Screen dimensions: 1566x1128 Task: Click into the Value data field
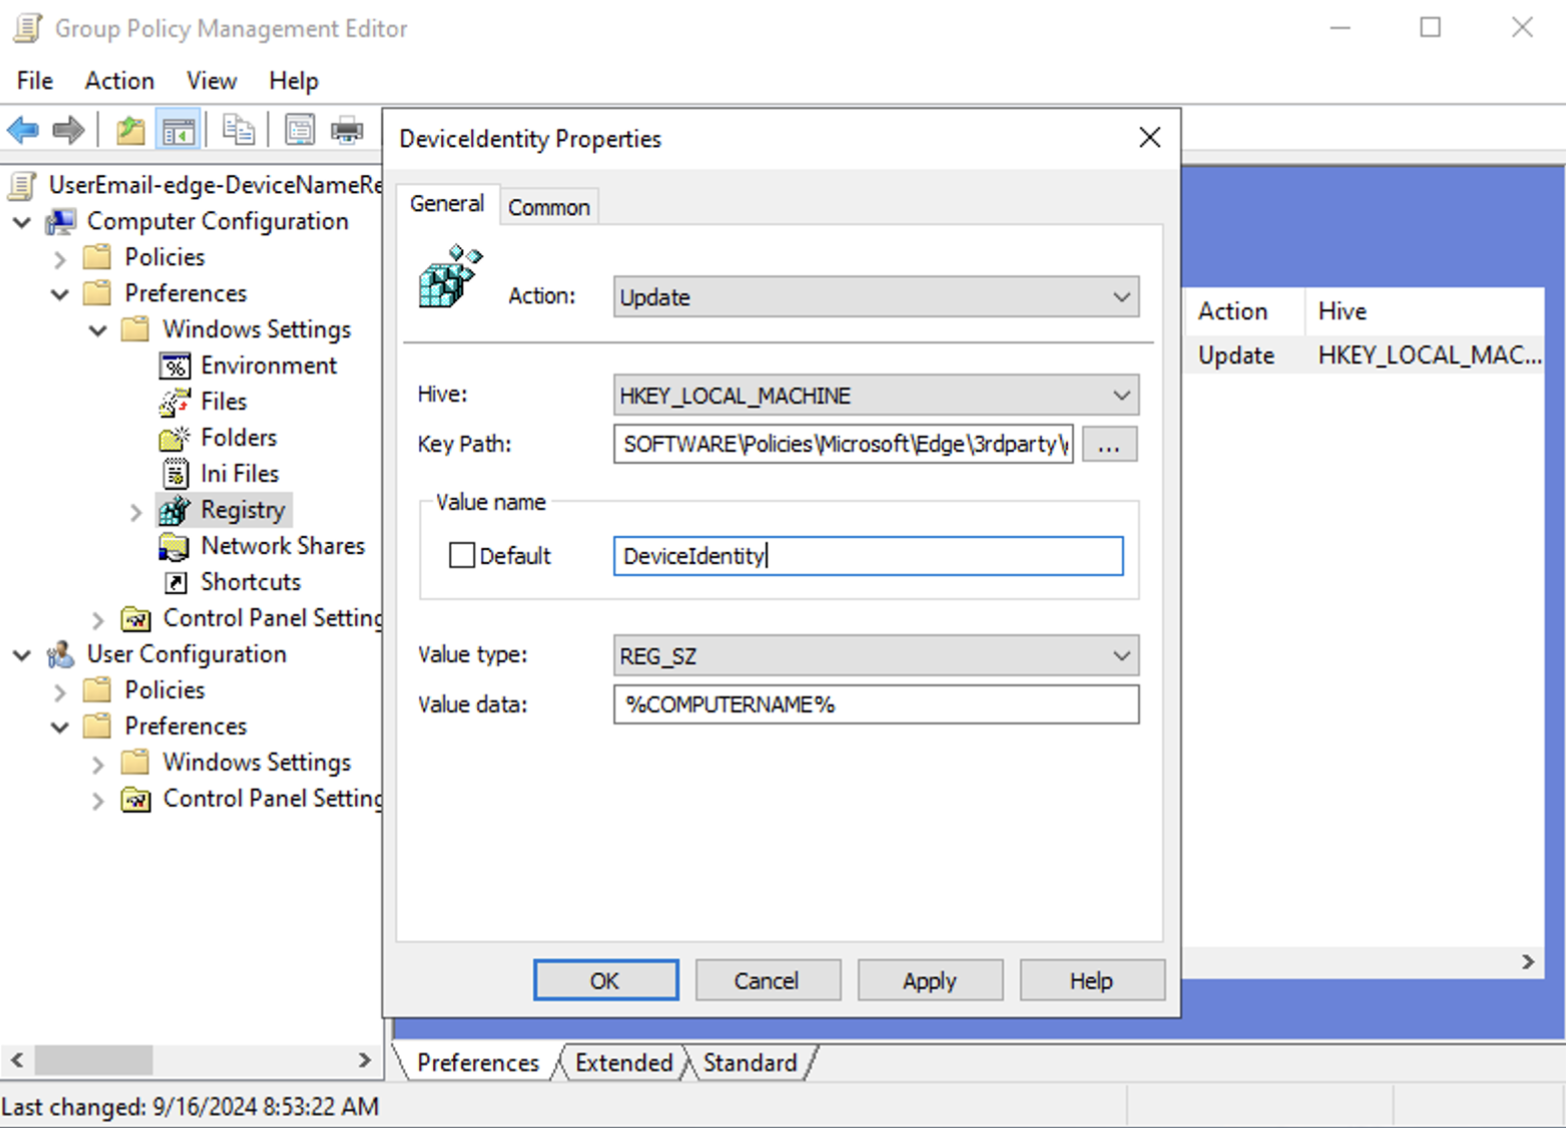click(x=875, y=705)
